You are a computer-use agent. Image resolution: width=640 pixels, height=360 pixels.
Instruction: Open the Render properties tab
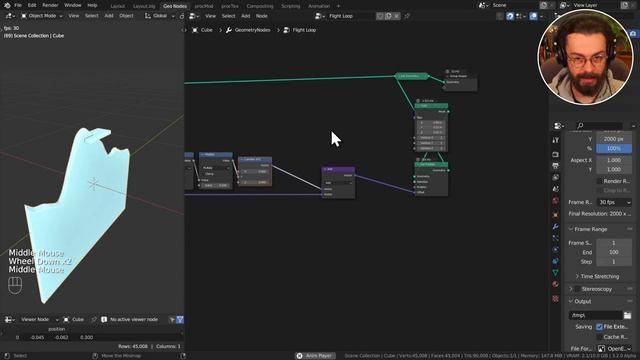556,155
